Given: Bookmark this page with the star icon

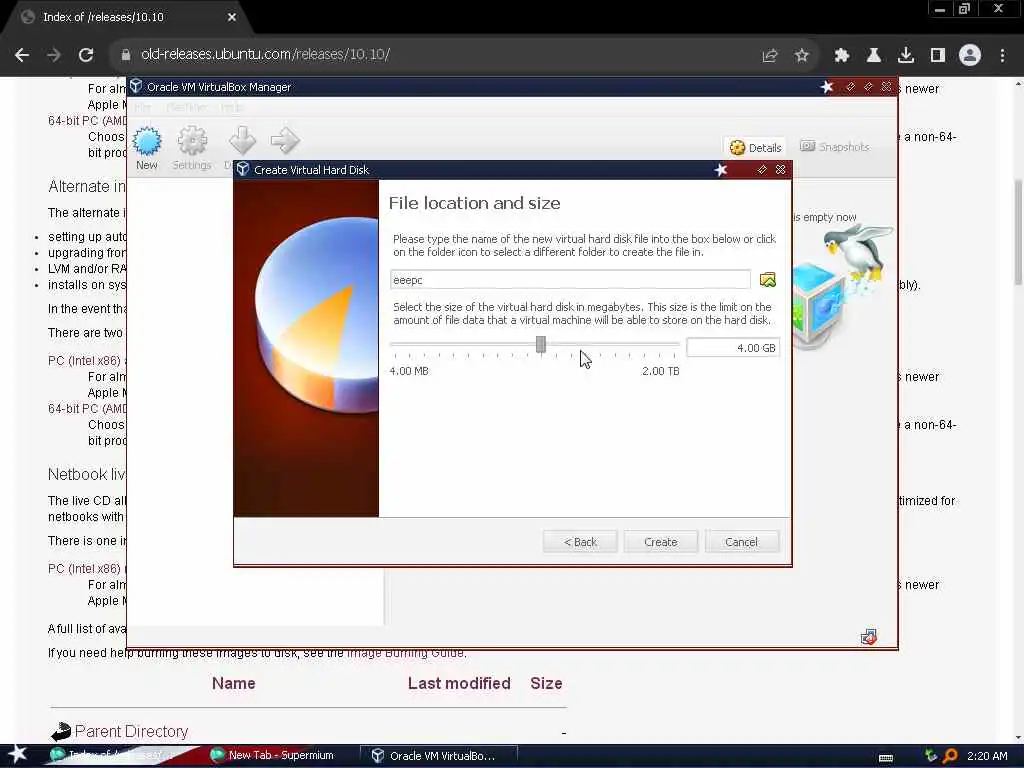Looking at the screenshot, I should (x=802, y=56).
